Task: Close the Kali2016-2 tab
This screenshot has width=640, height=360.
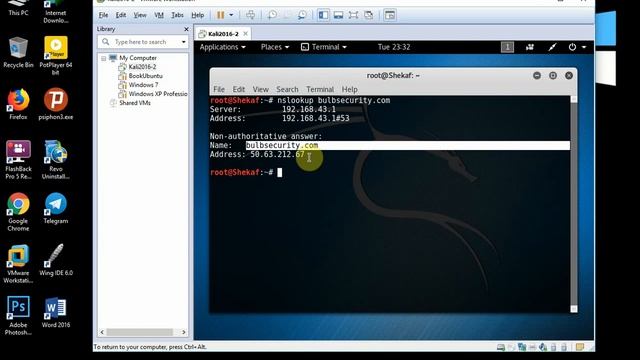Action: 245,34
